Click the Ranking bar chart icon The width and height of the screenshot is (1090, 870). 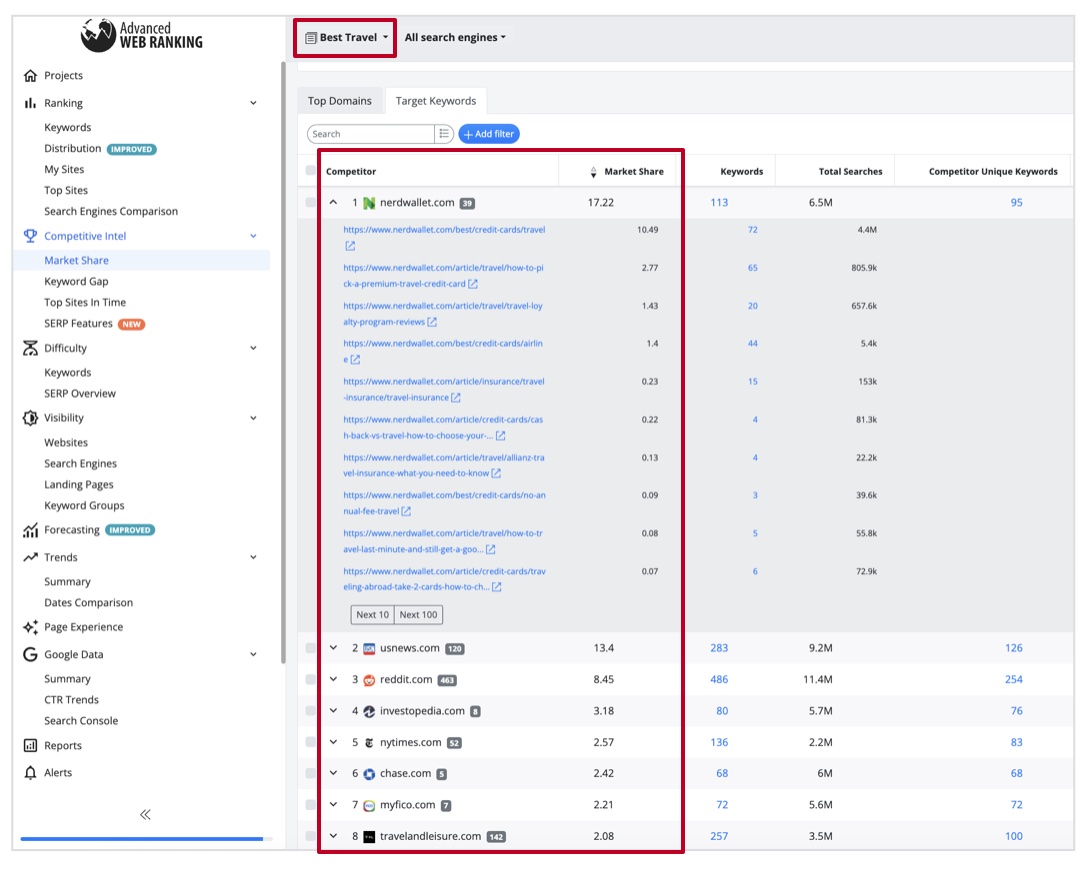point(30,103)
